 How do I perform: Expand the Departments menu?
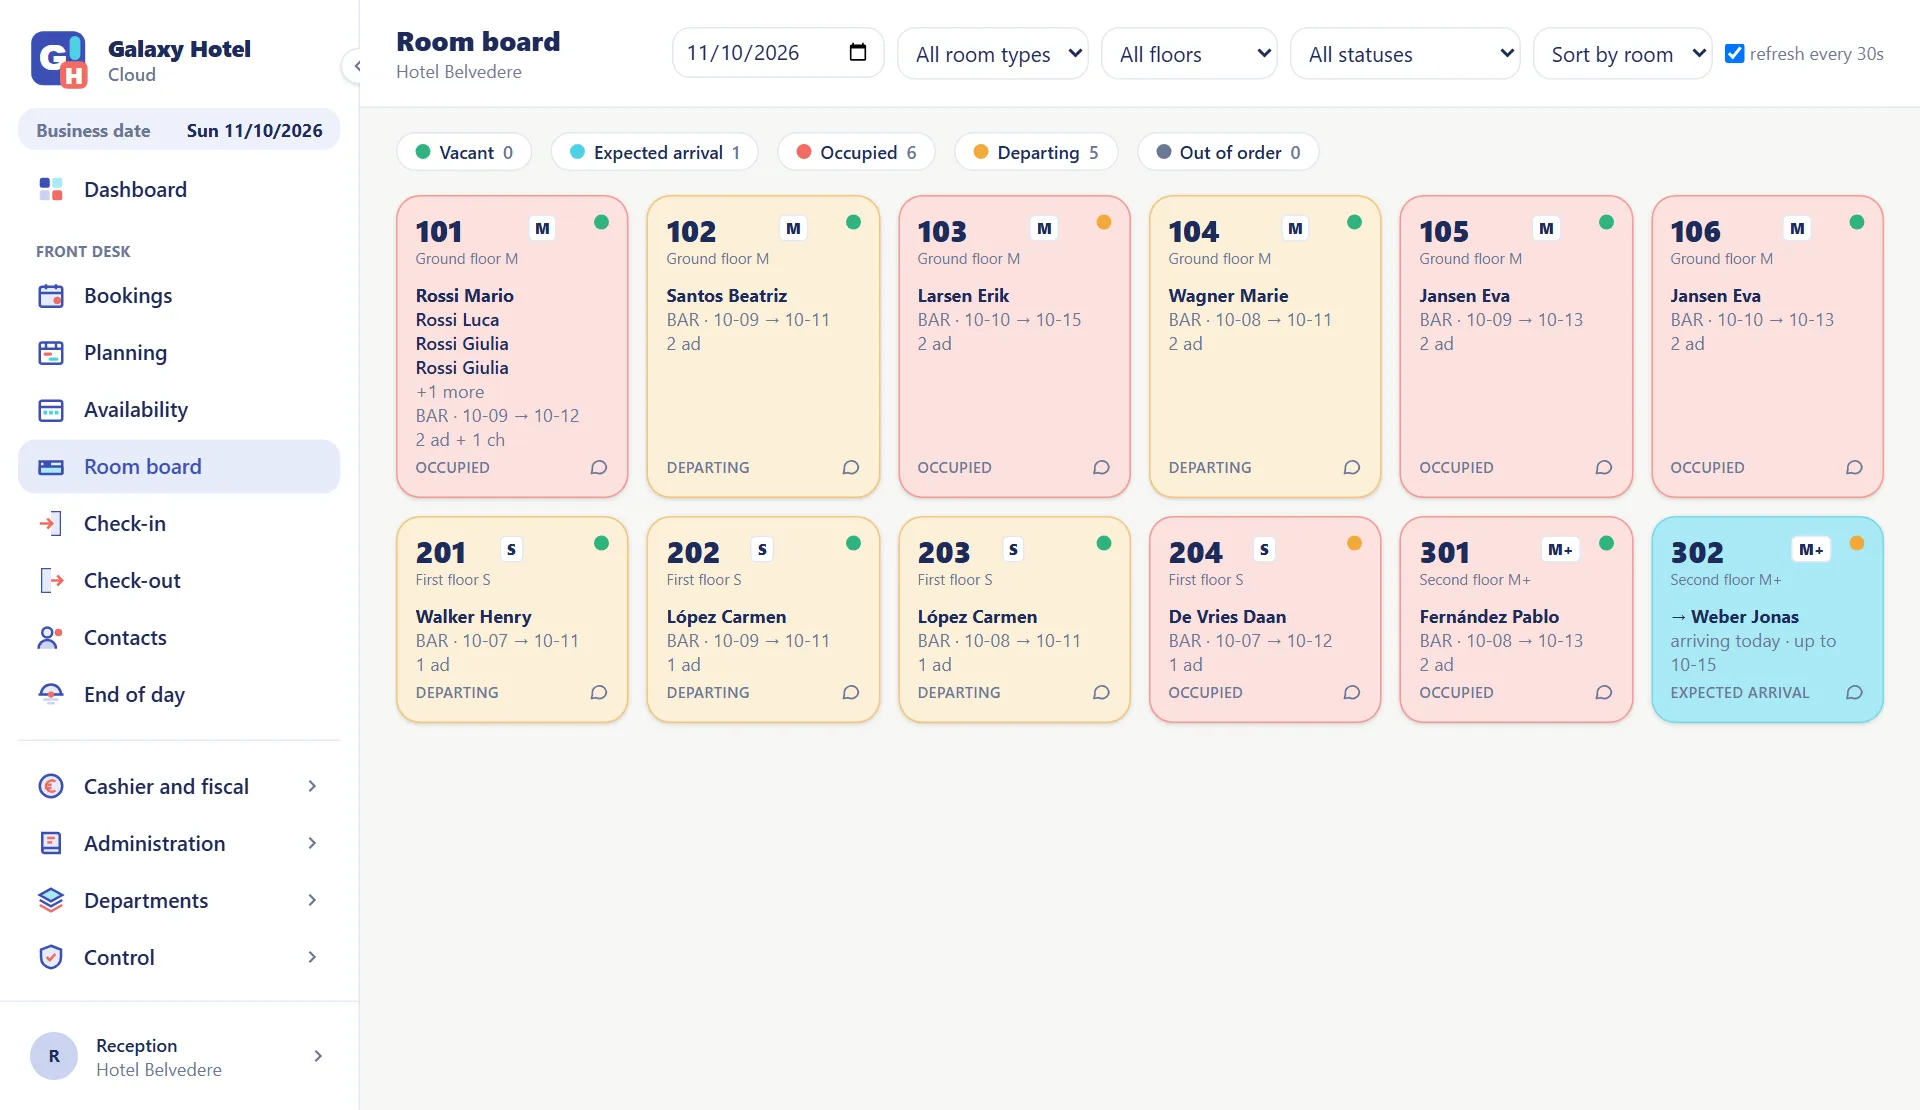coord(179,901)
